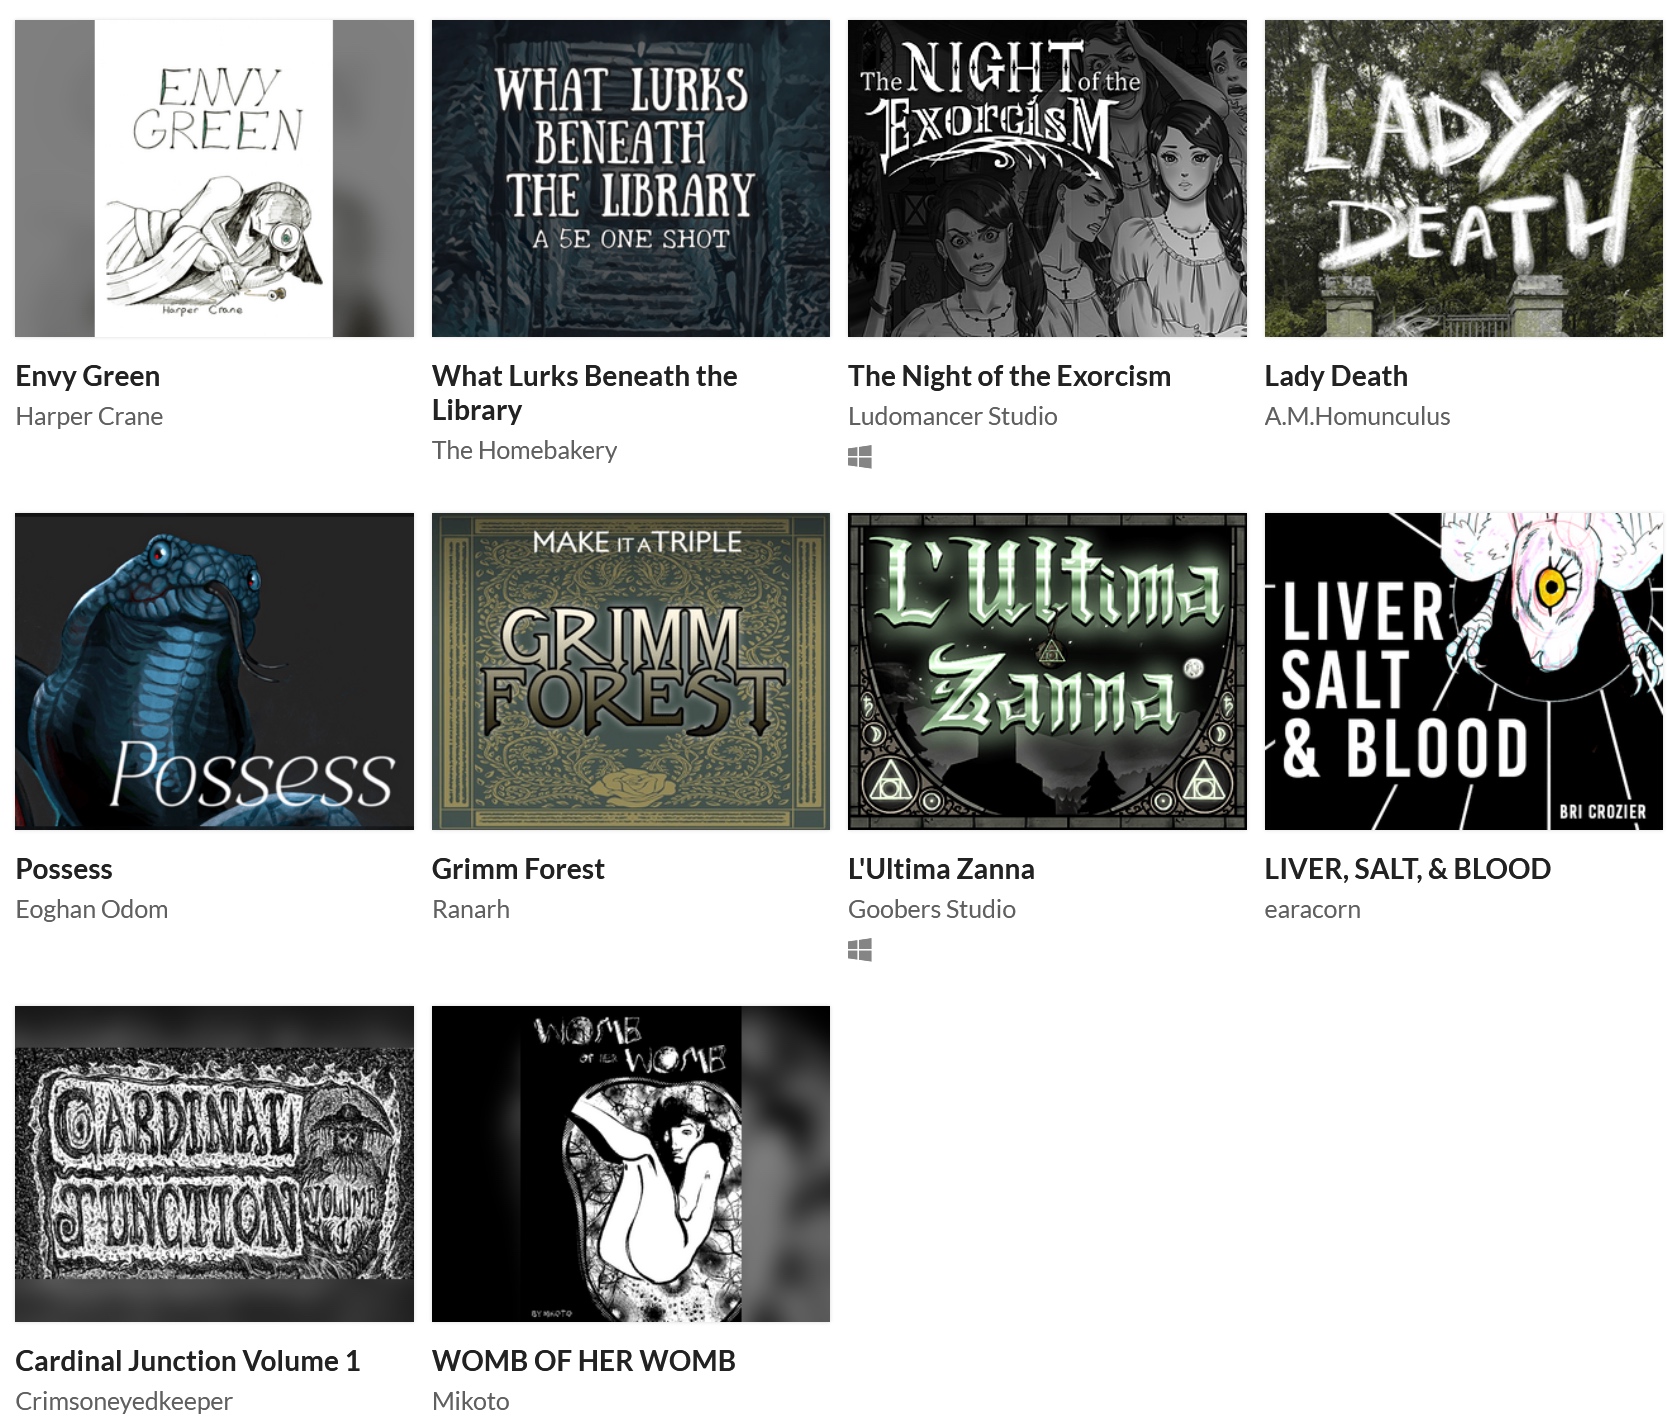Open the Eoghan Odom author link
1680x1428 pixels.
pos(92,909)
